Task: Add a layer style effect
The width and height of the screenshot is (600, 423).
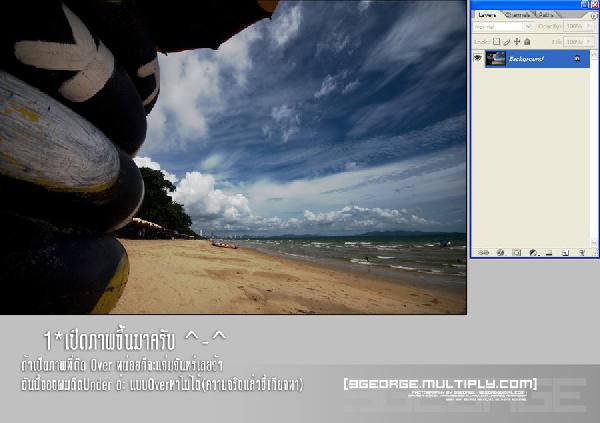Action: point(500,253)
